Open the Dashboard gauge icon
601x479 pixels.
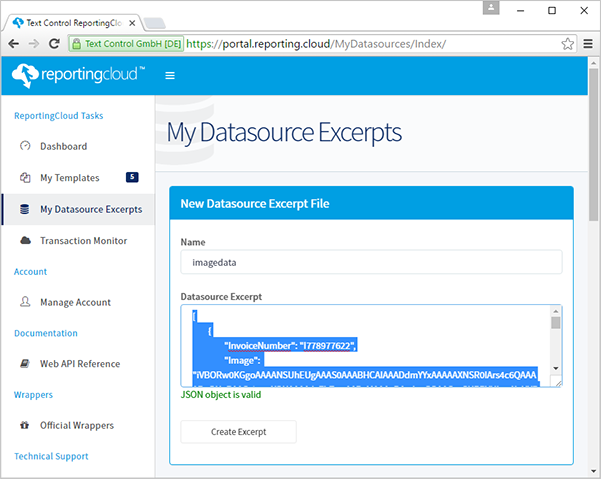[25, 146]
